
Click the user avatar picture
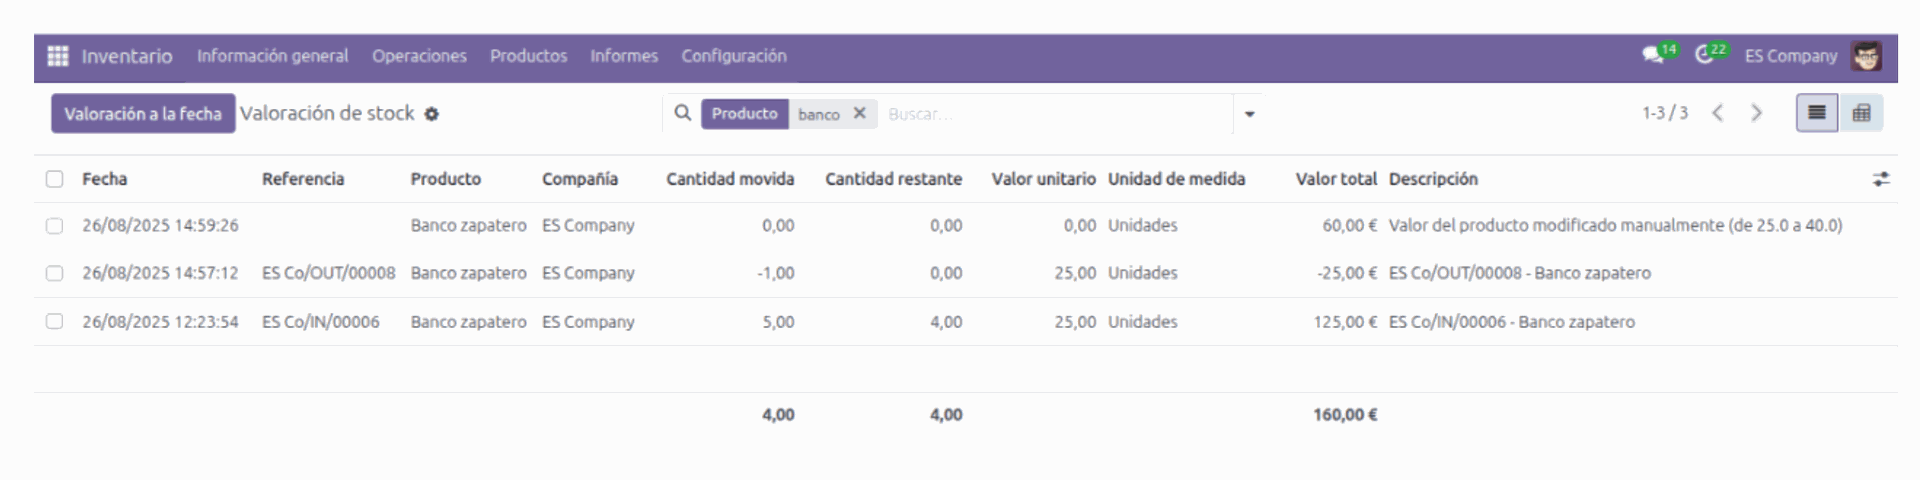tap(1866, 56)
